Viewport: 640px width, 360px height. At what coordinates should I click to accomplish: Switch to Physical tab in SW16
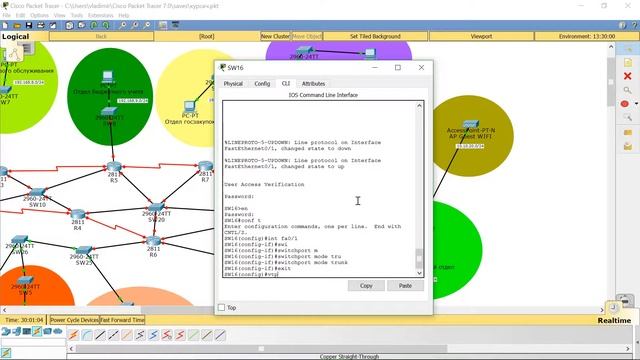pos(233,84)
